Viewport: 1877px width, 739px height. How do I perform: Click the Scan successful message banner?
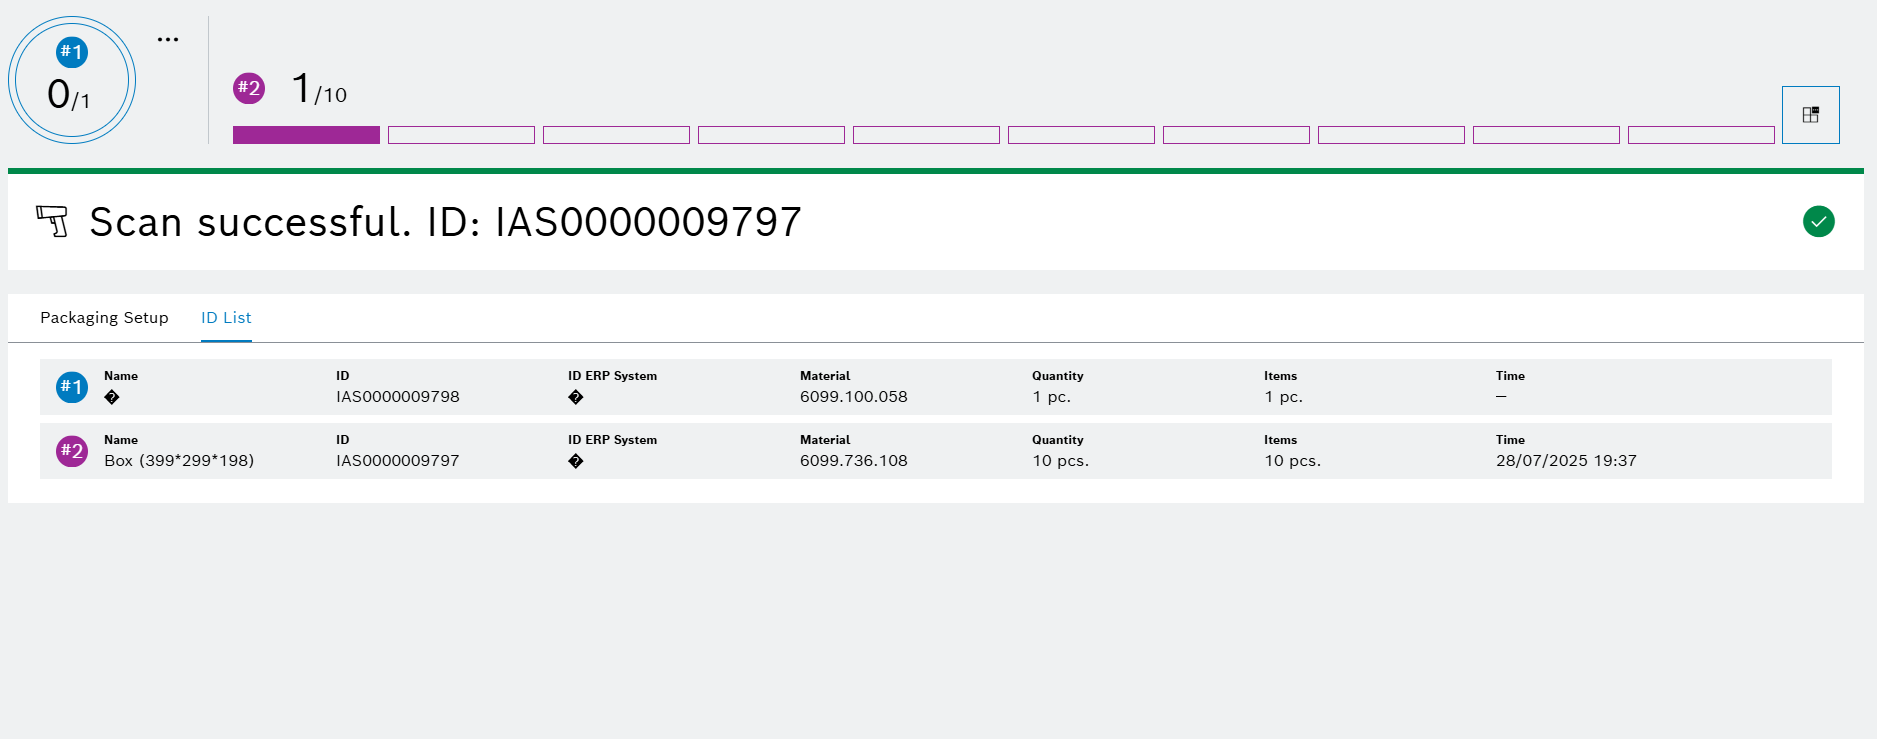[x=445, y=222]
